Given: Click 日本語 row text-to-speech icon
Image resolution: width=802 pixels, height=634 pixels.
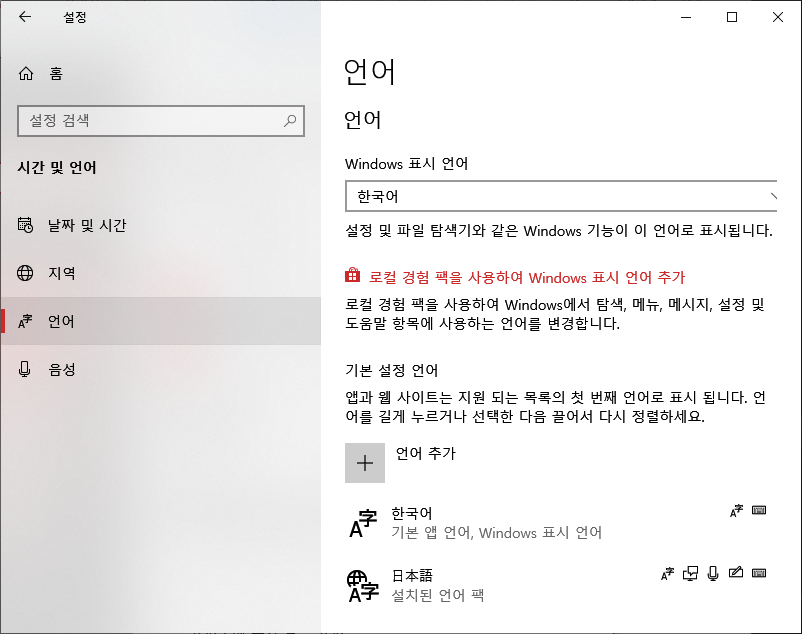Looking at the screenshot, I should click(690, 573).
